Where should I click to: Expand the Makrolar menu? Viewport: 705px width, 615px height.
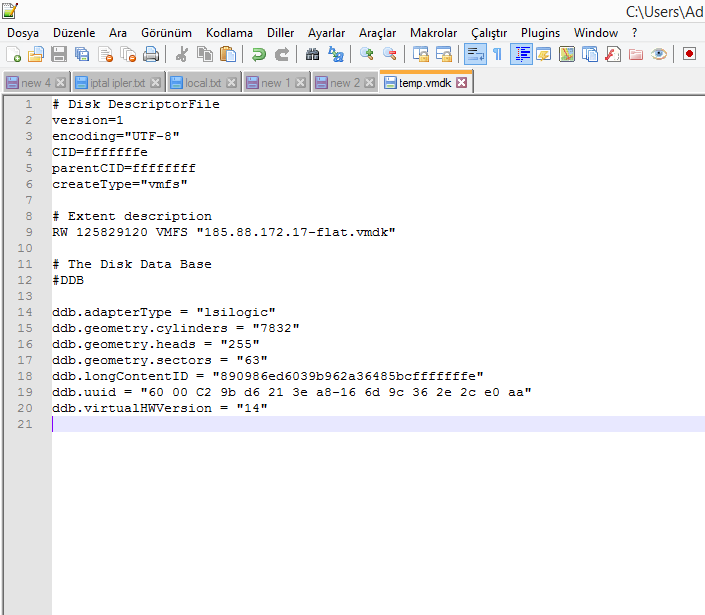pos(433,33)
